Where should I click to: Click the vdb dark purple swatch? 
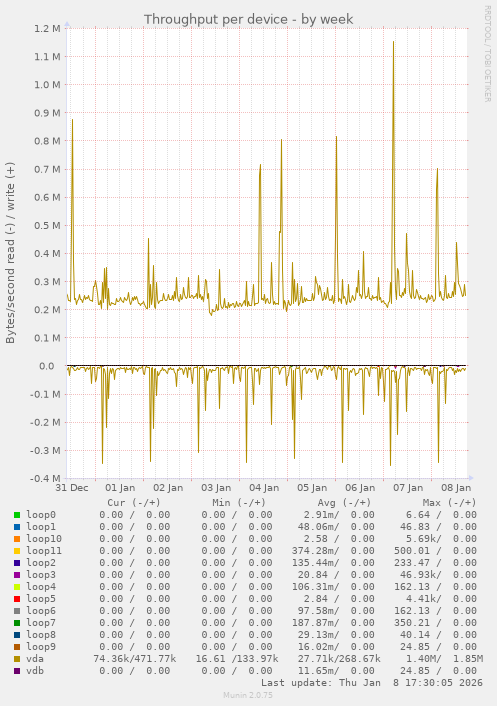pos(17,671)
